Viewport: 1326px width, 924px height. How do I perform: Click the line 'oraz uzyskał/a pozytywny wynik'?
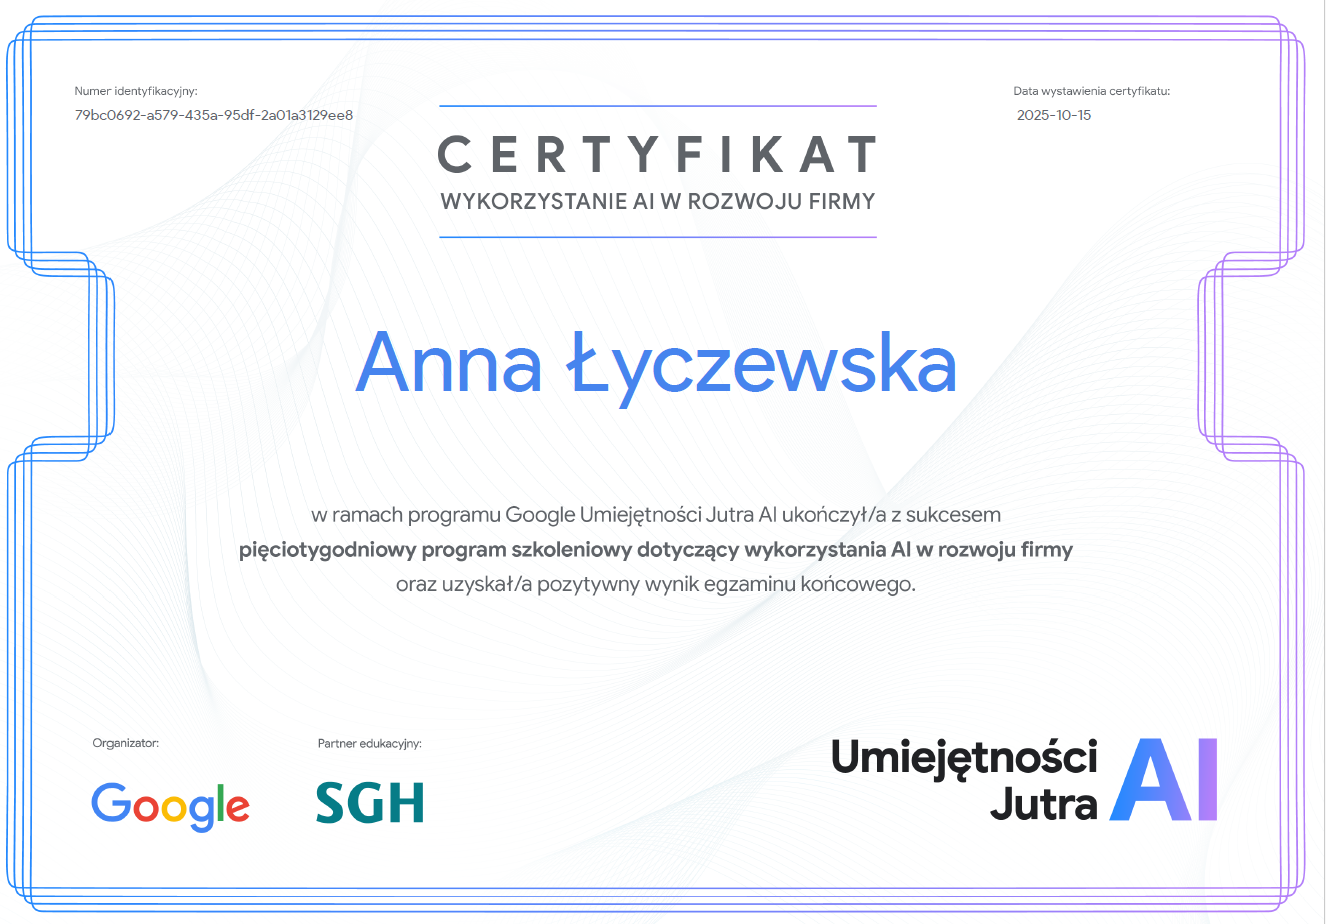point(656,584)
